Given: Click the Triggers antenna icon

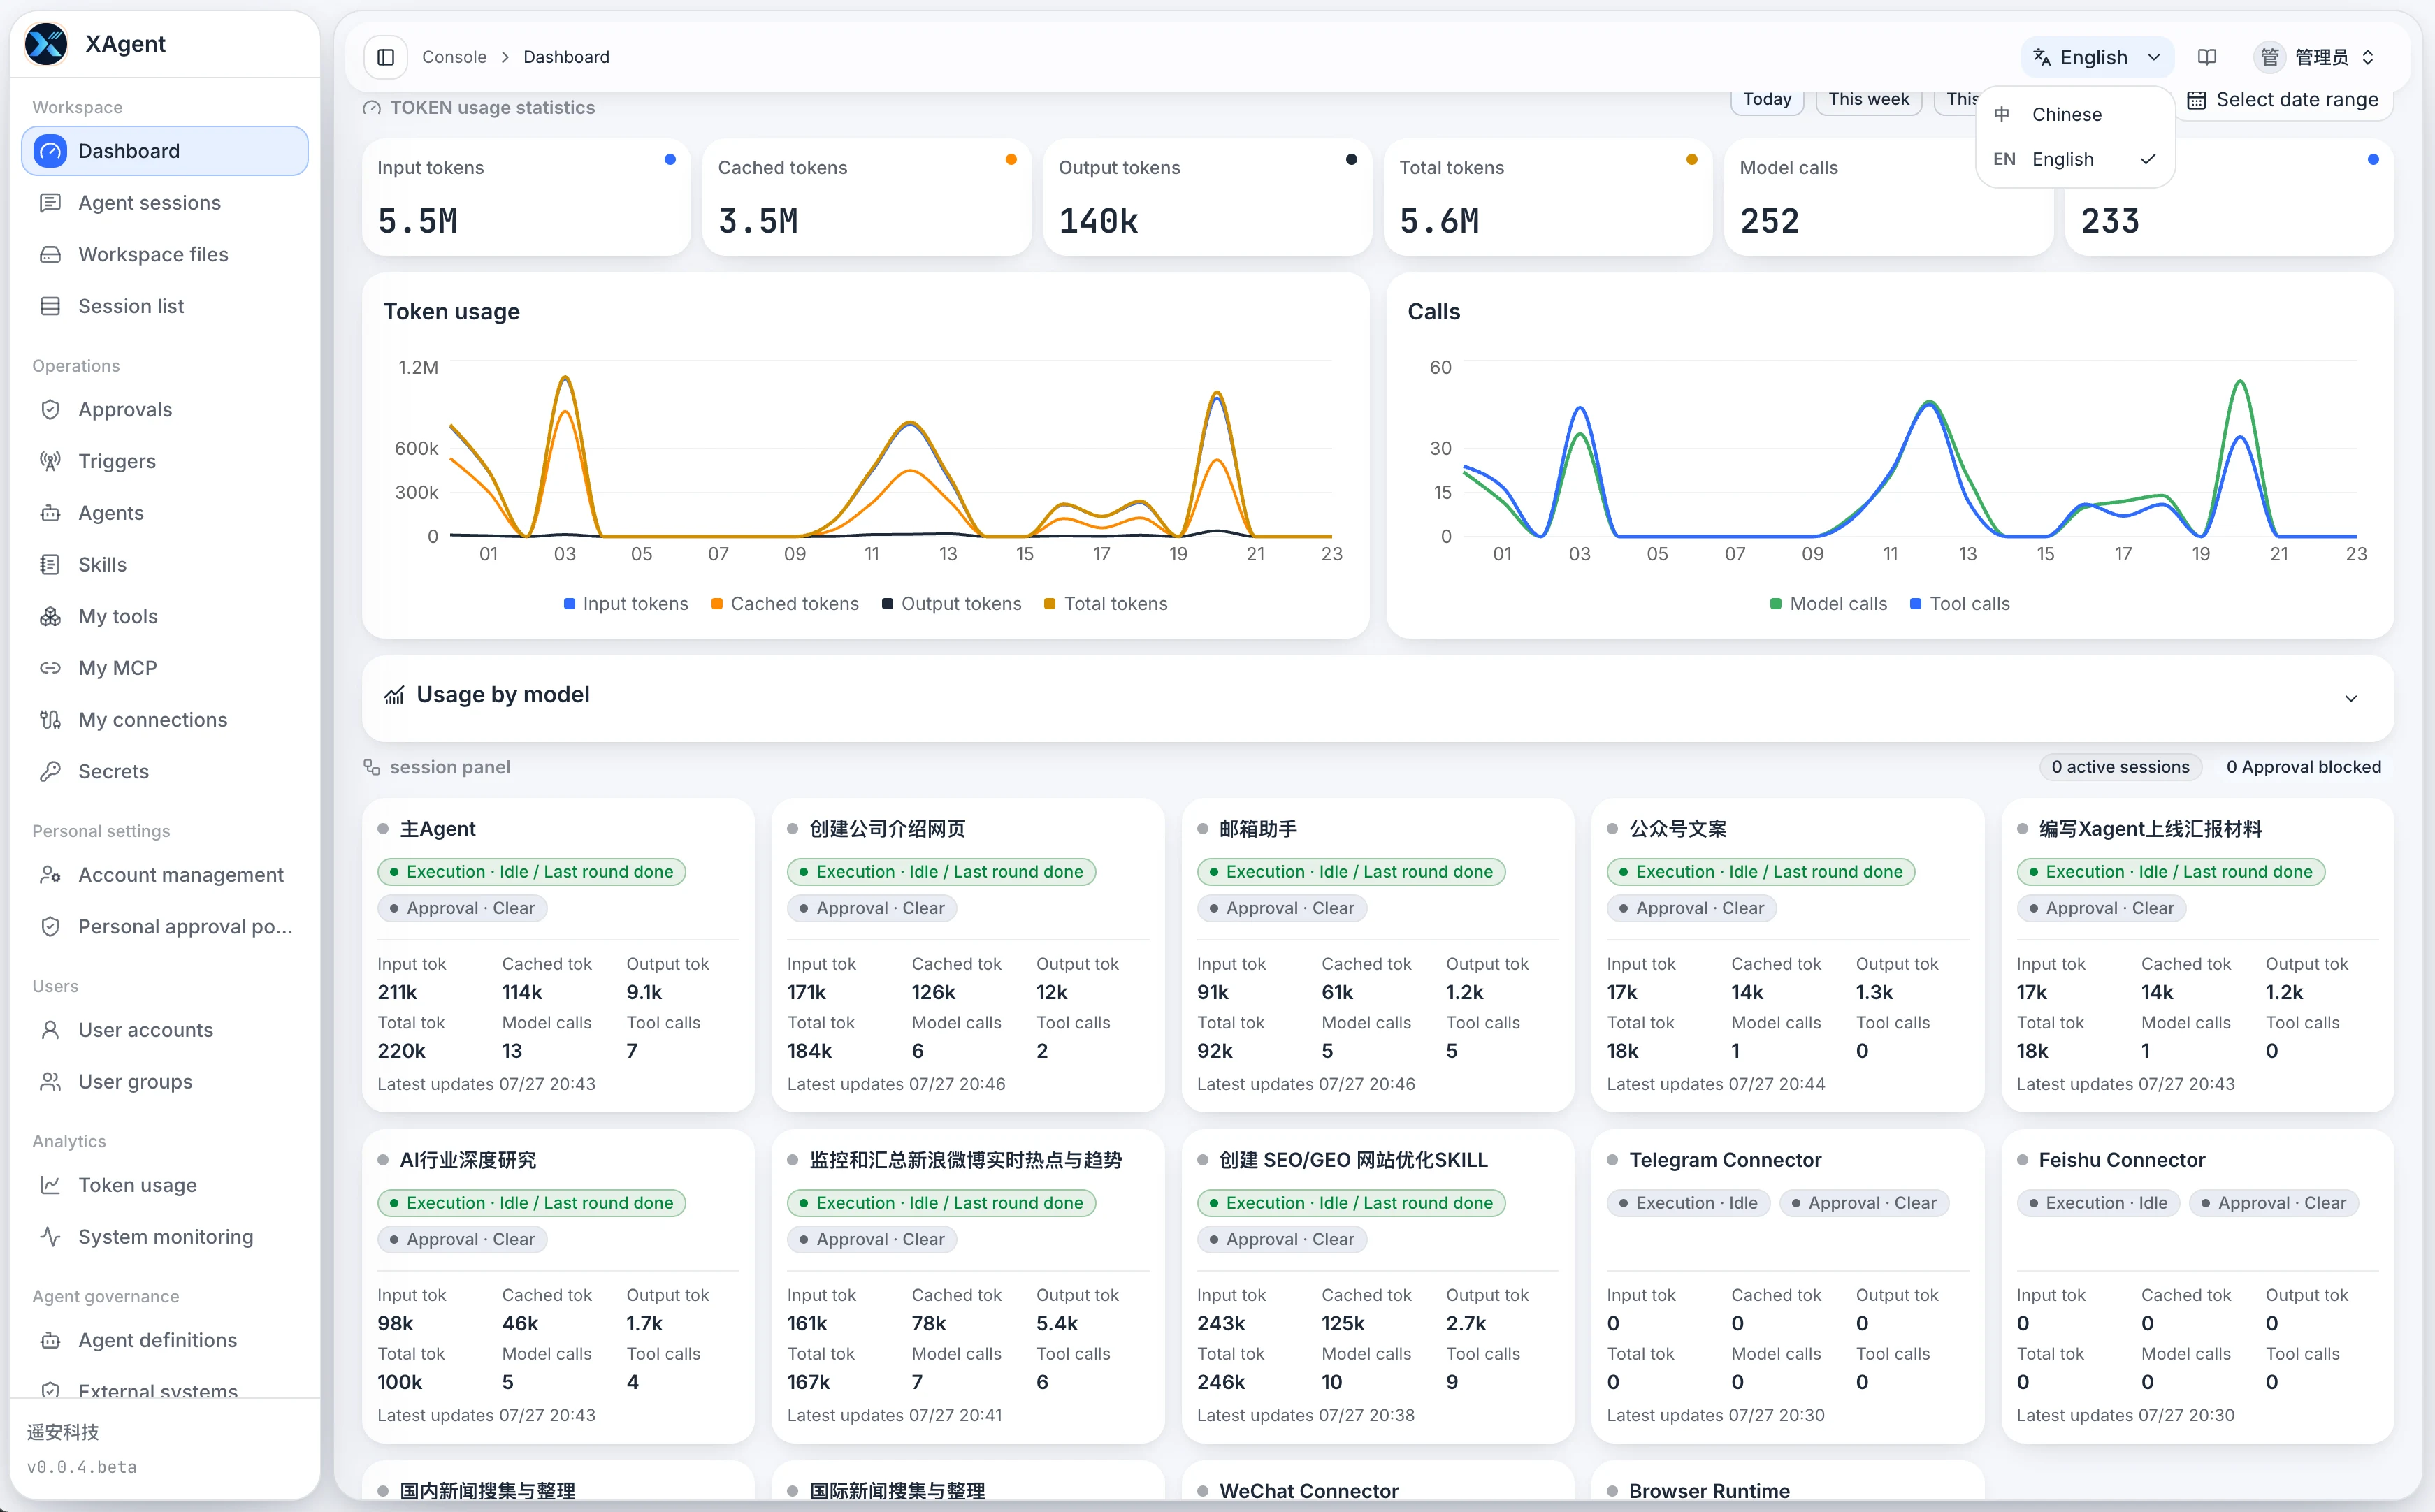Looking at the screenshot, I should tap(50, 461).
